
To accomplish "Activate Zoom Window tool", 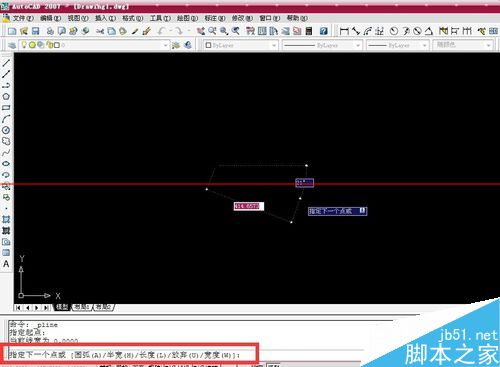I will click(x=224, y=31).
